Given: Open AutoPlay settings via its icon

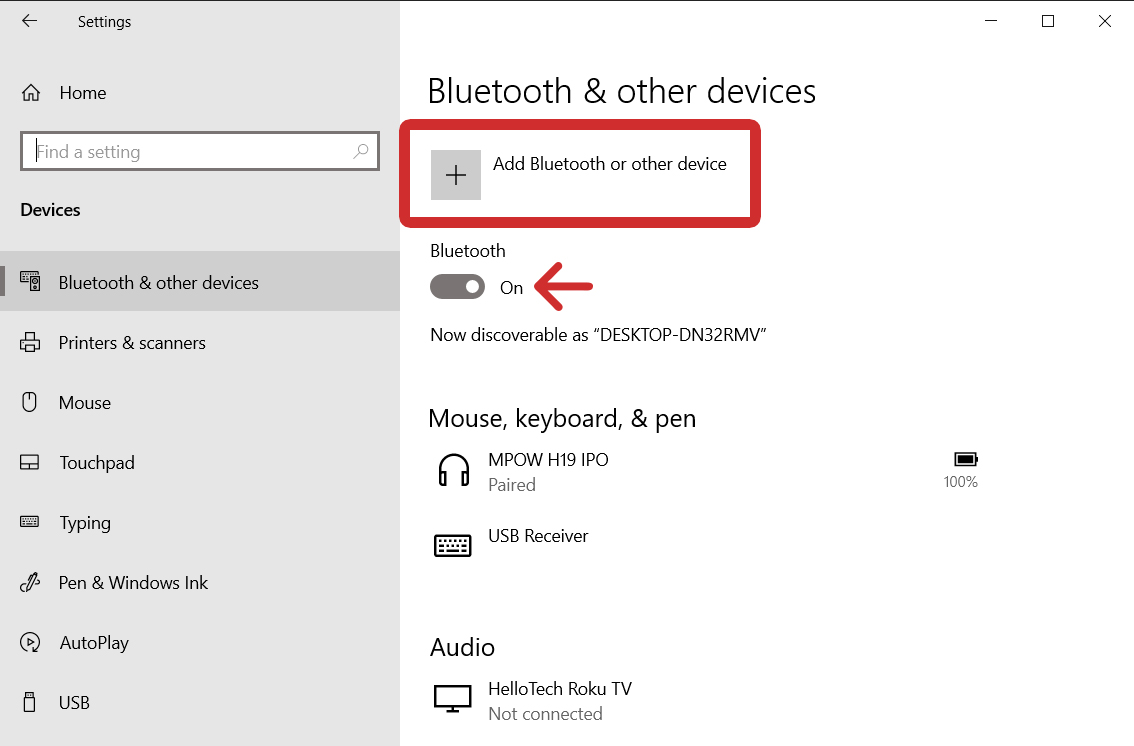Looking at the screenshot, I should coord(31,642).
